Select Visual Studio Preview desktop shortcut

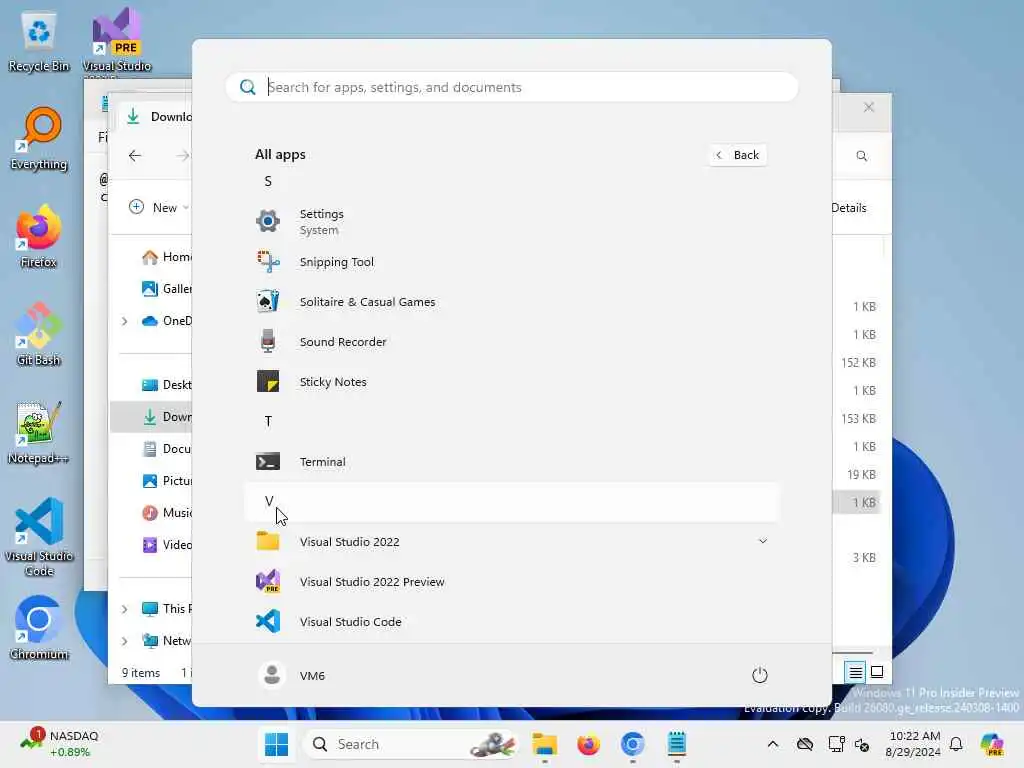[117, 42]
